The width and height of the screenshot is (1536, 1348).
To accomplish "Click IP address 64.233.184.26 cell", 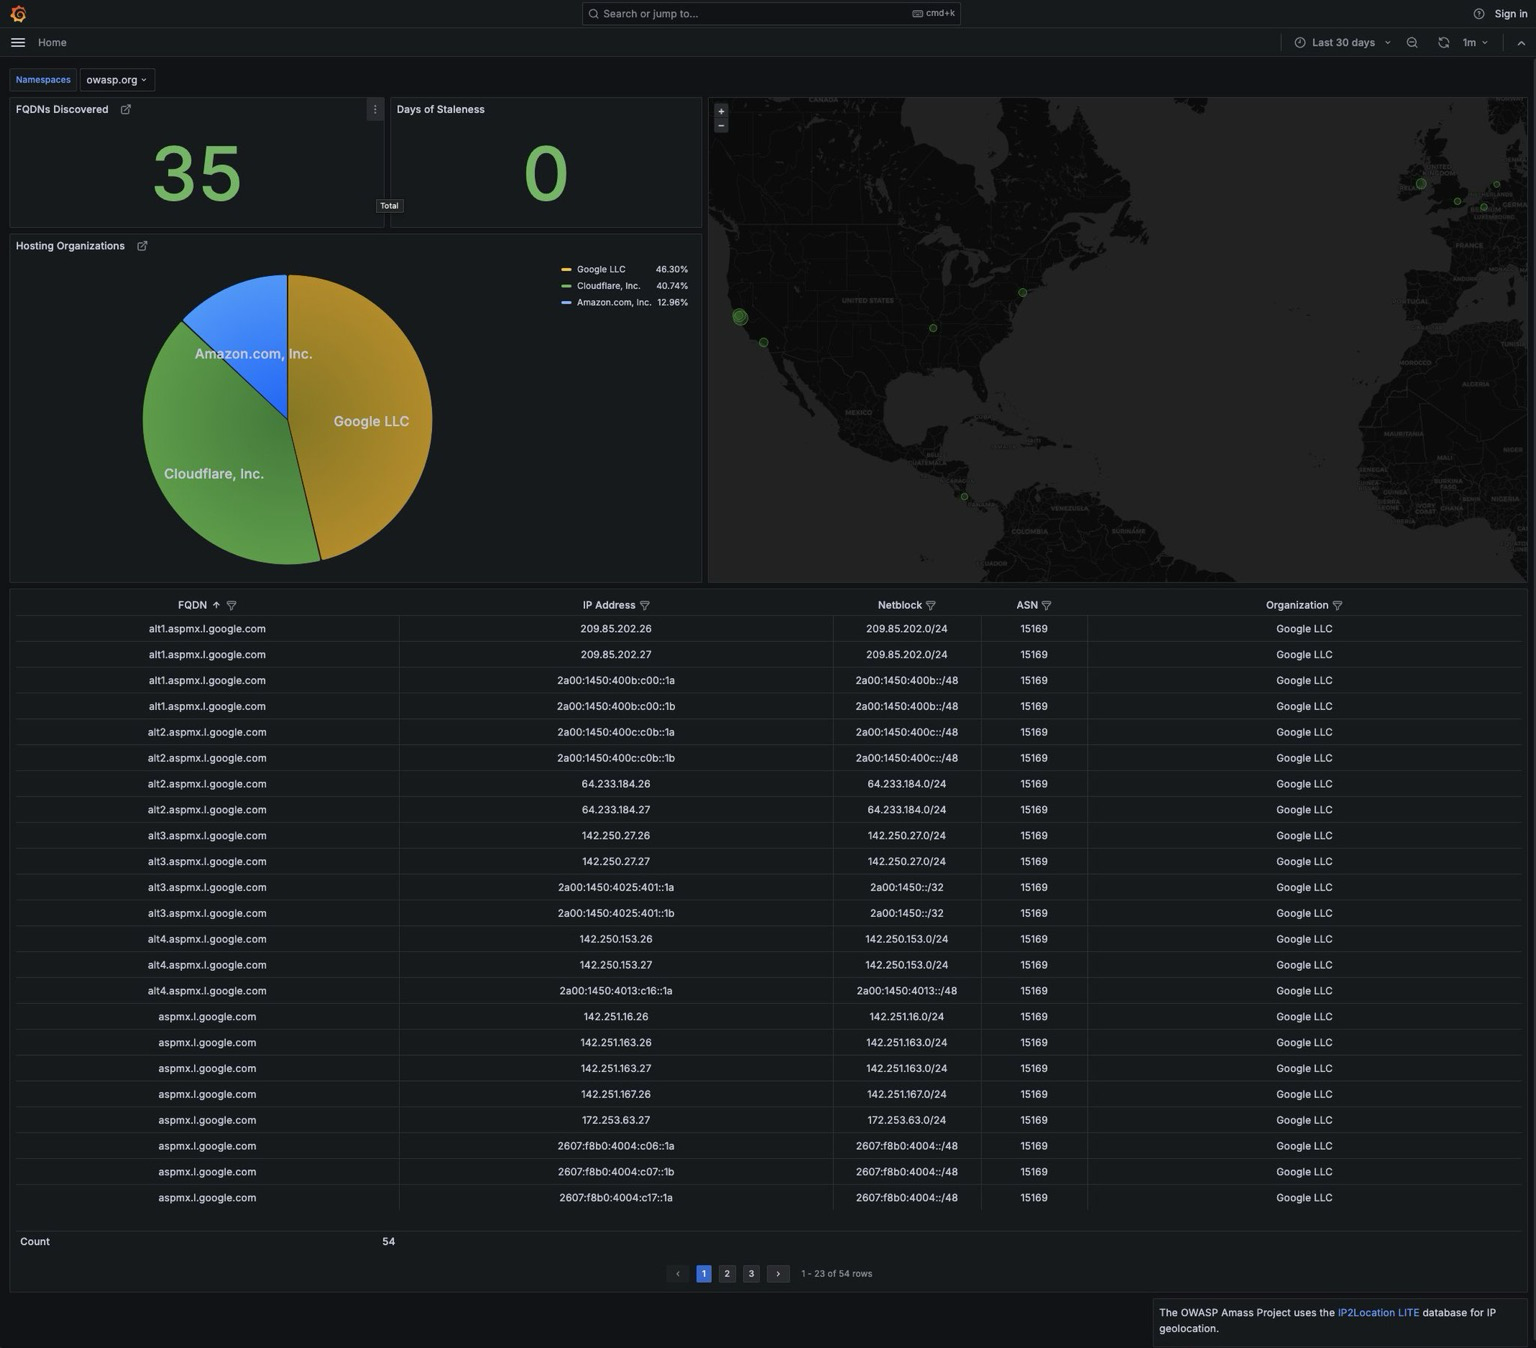I will (x=616, y=784).
